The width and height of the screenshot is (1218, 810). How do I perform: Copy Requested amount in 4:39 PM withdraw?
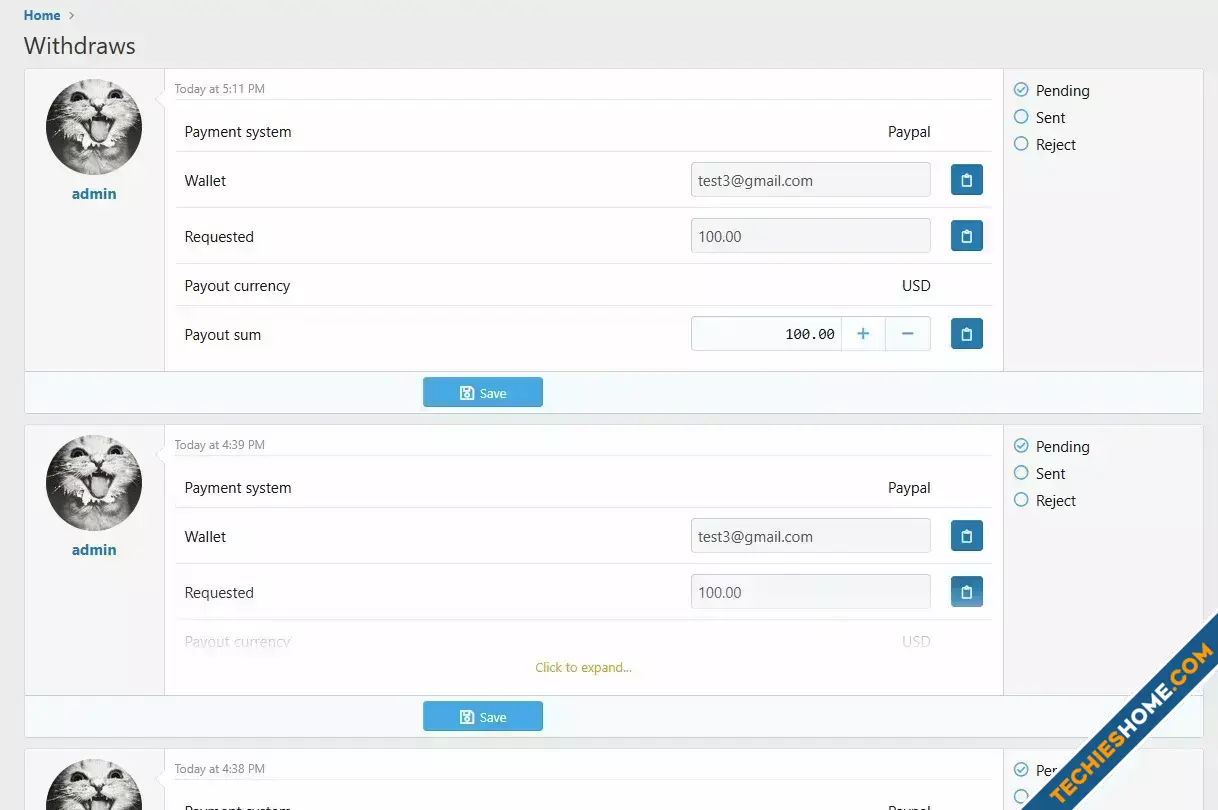point(966,592)
